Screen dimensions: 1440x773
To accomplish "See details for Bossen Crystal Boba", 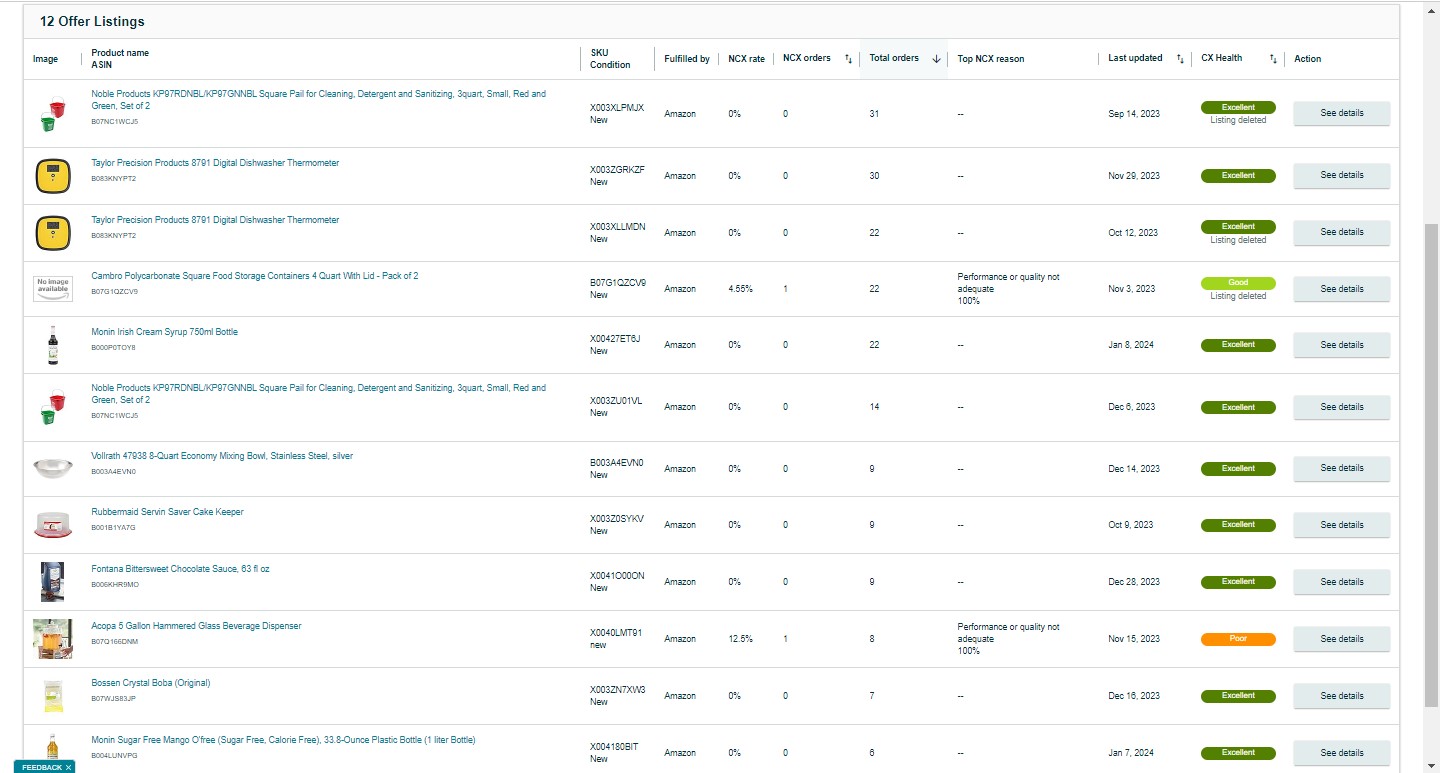I will tap(1341, 696).
